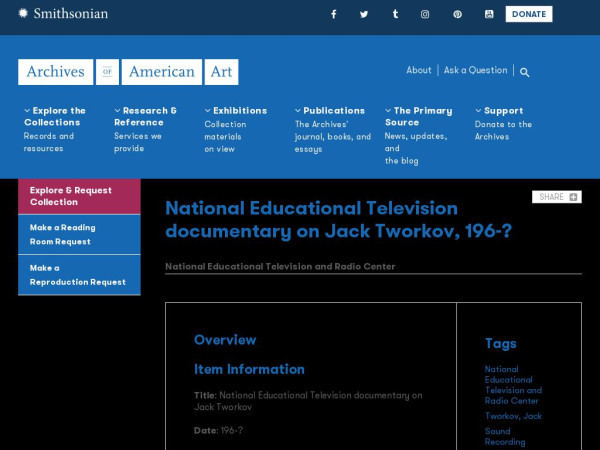
Task: Click 'Collection materials on view' text
Action: 225,137
